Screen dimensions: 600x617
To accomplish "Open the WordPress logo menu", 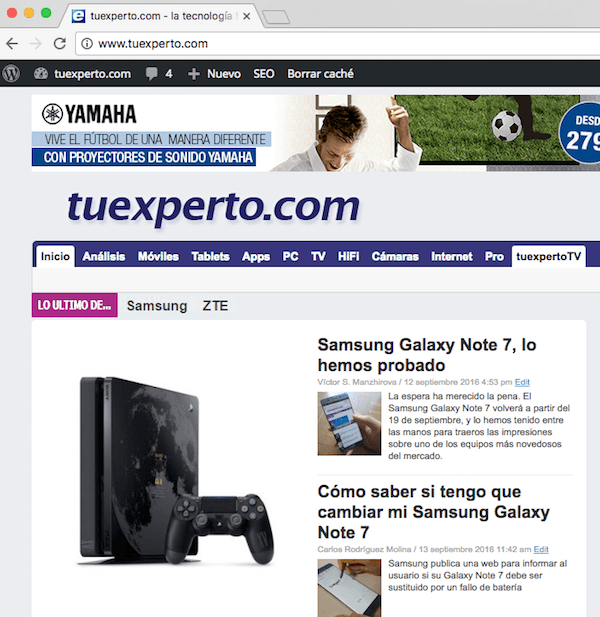I will (11, 74).
